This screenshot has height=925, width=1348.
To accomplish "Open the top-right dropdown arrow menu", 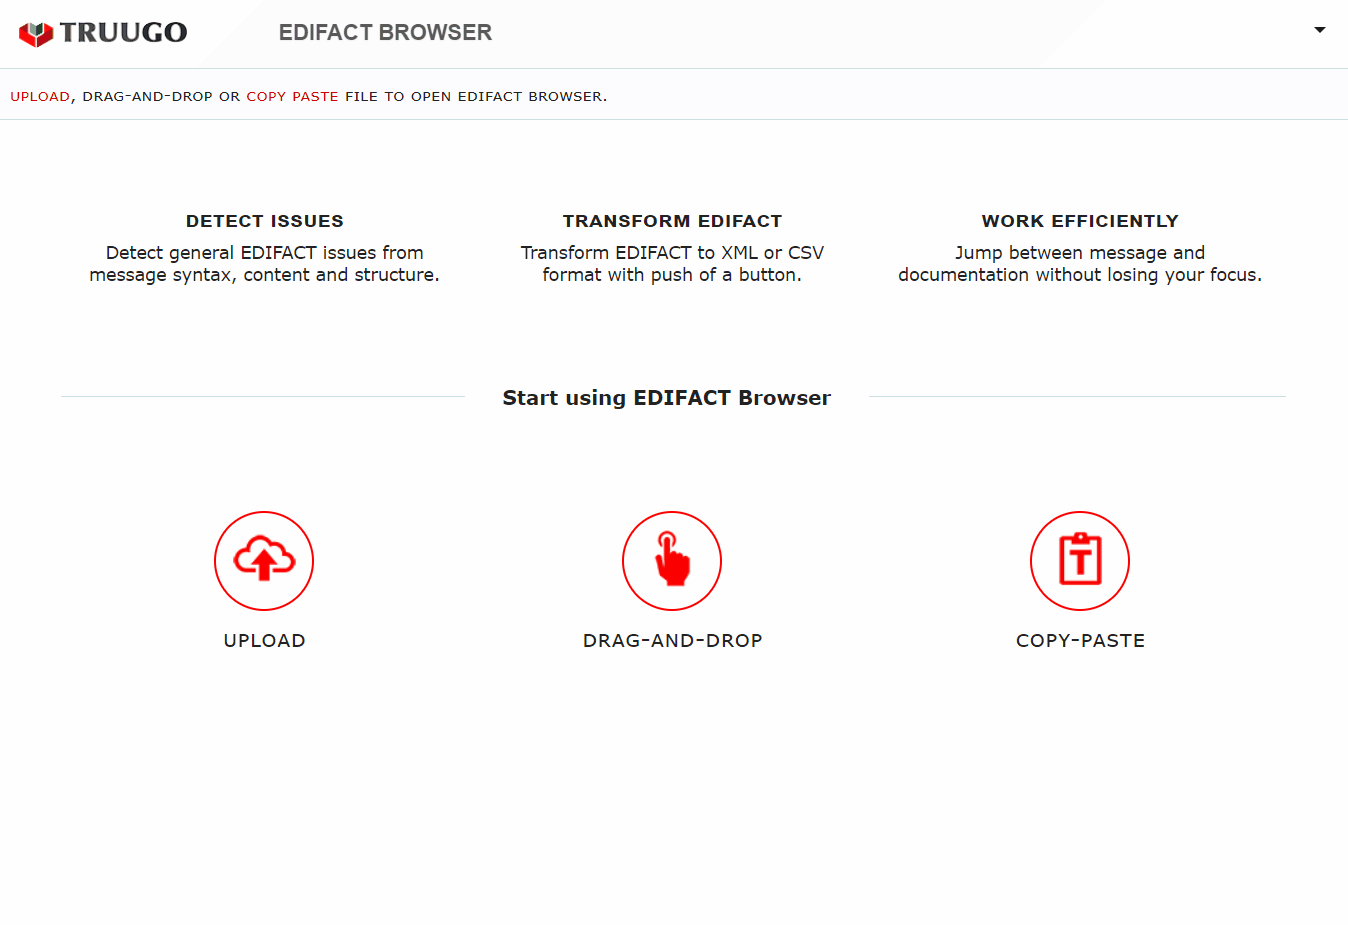I will tap(1320, 30).
